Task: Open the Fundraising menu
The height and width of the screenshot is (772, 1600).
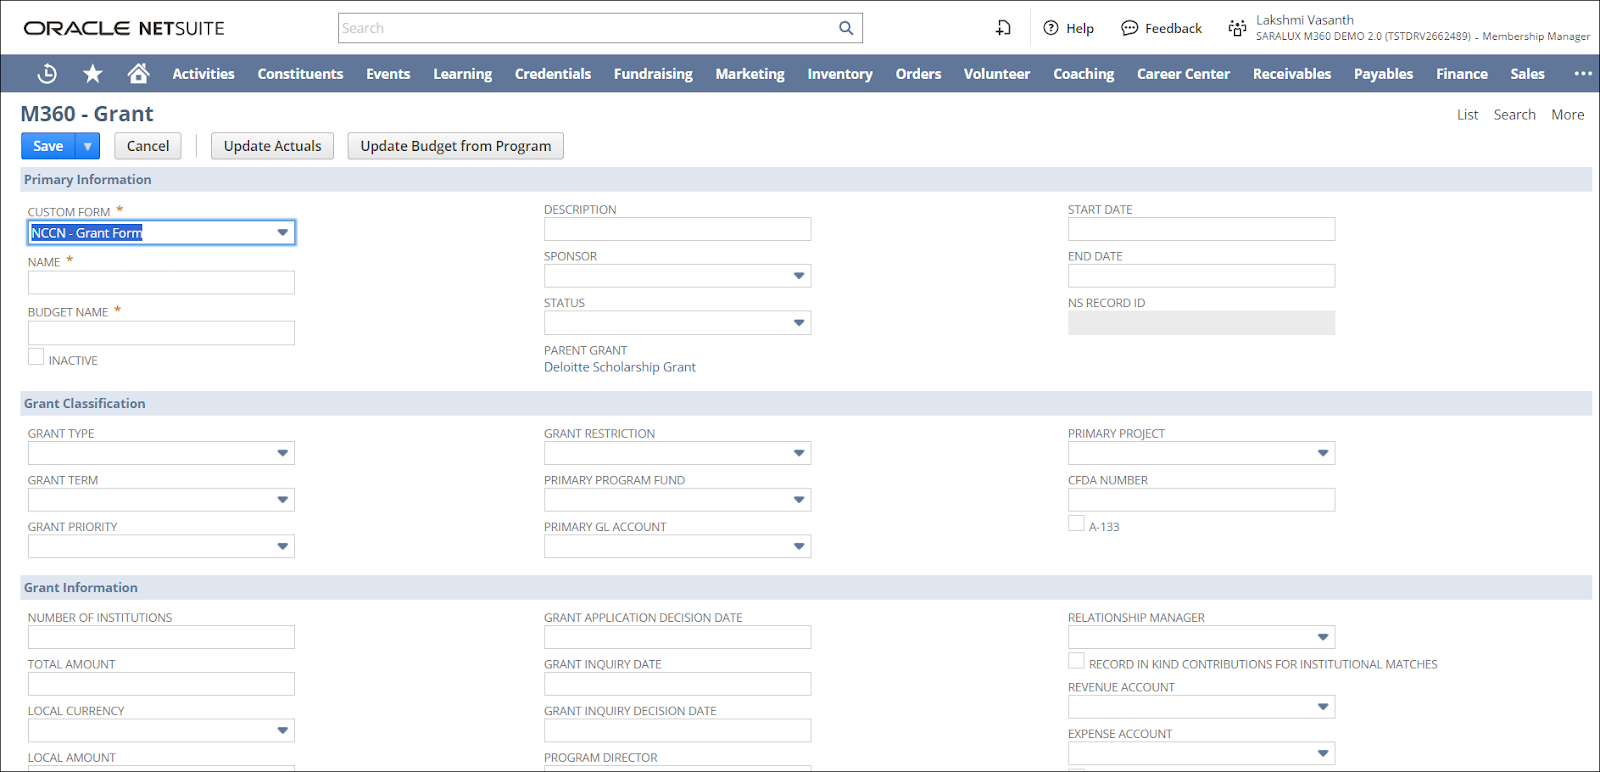Action: point(653,73)
